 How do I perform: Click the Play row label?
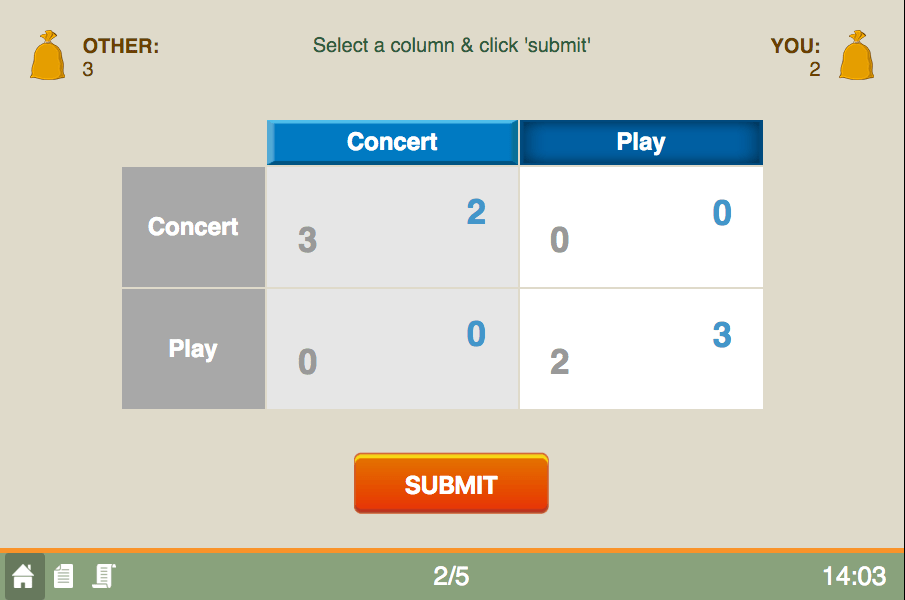193,349
